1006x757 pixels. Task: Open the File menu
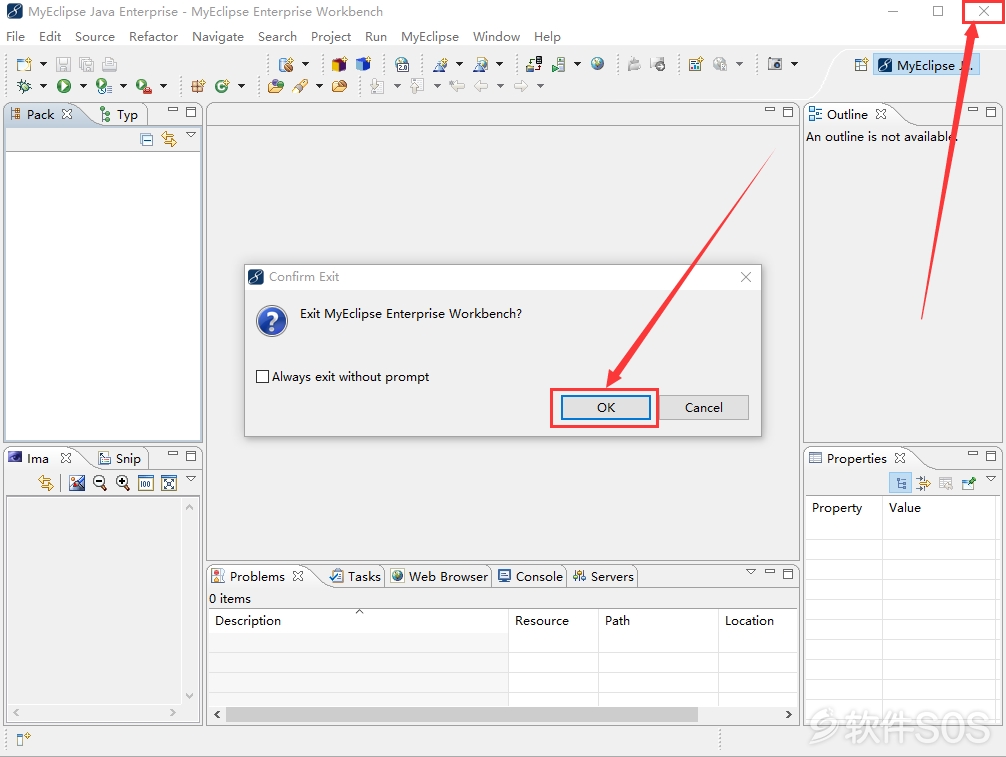(15, 37)
